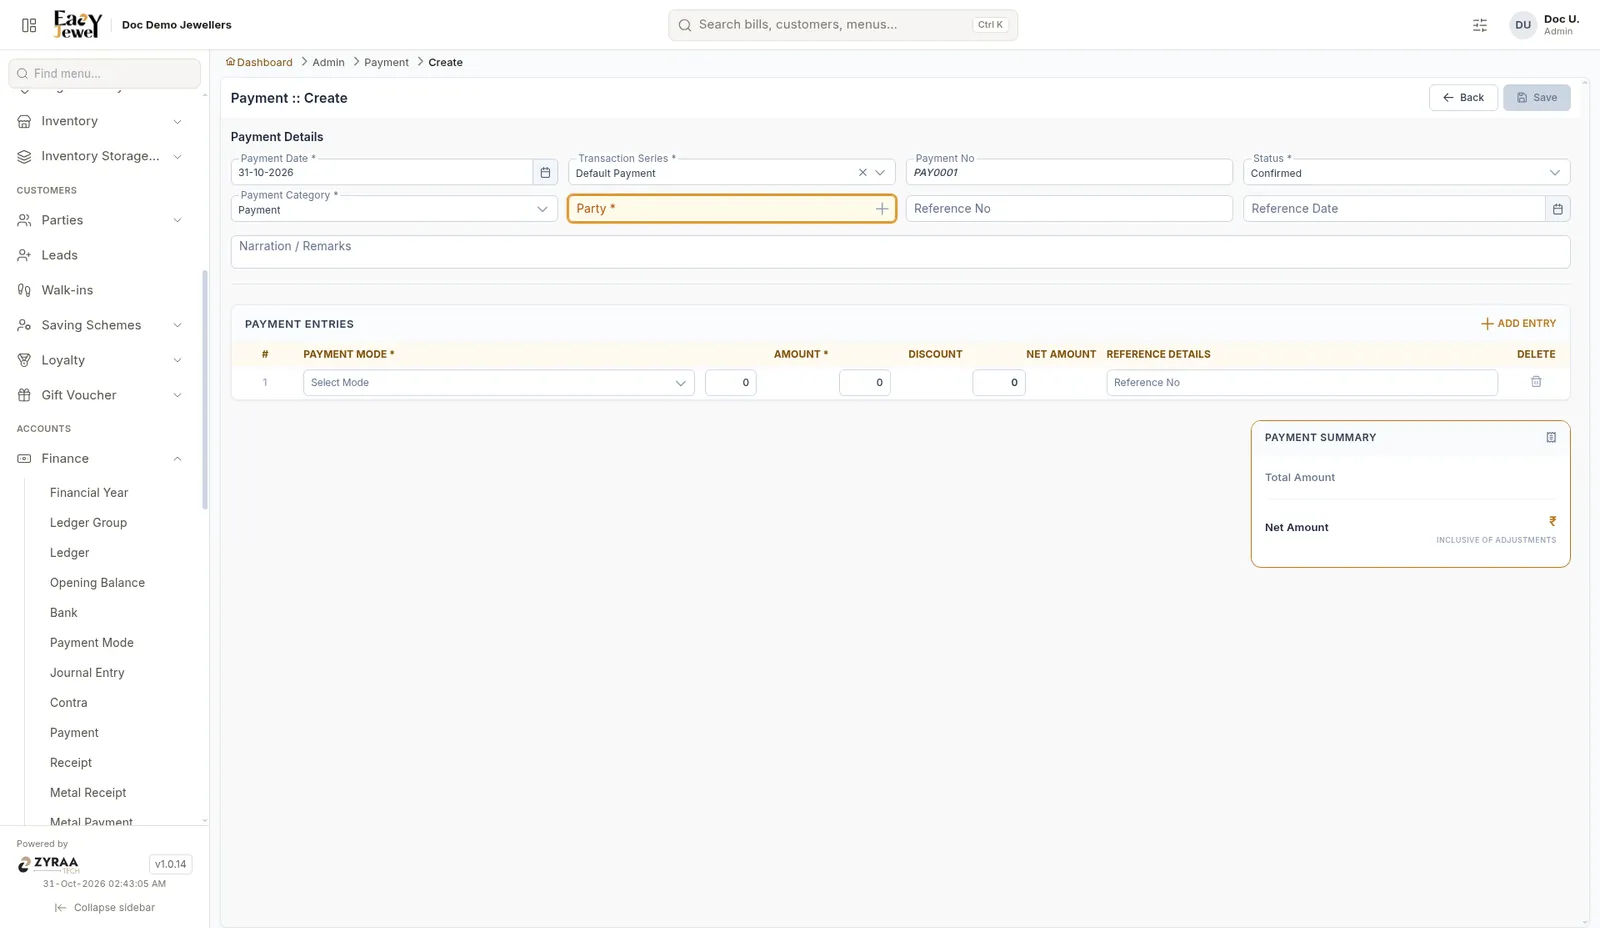Open the Payment Category dropdown
Screen dimensions: 1600x928
pos(394,209)
